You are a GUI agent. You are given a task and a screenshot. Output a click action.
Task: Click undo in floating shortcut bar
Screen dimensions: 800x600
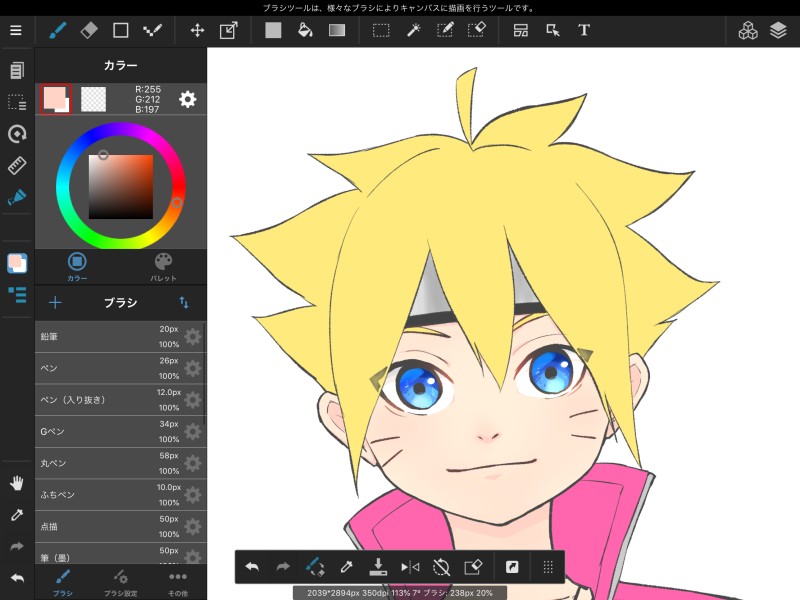click(x=253, y=567)
